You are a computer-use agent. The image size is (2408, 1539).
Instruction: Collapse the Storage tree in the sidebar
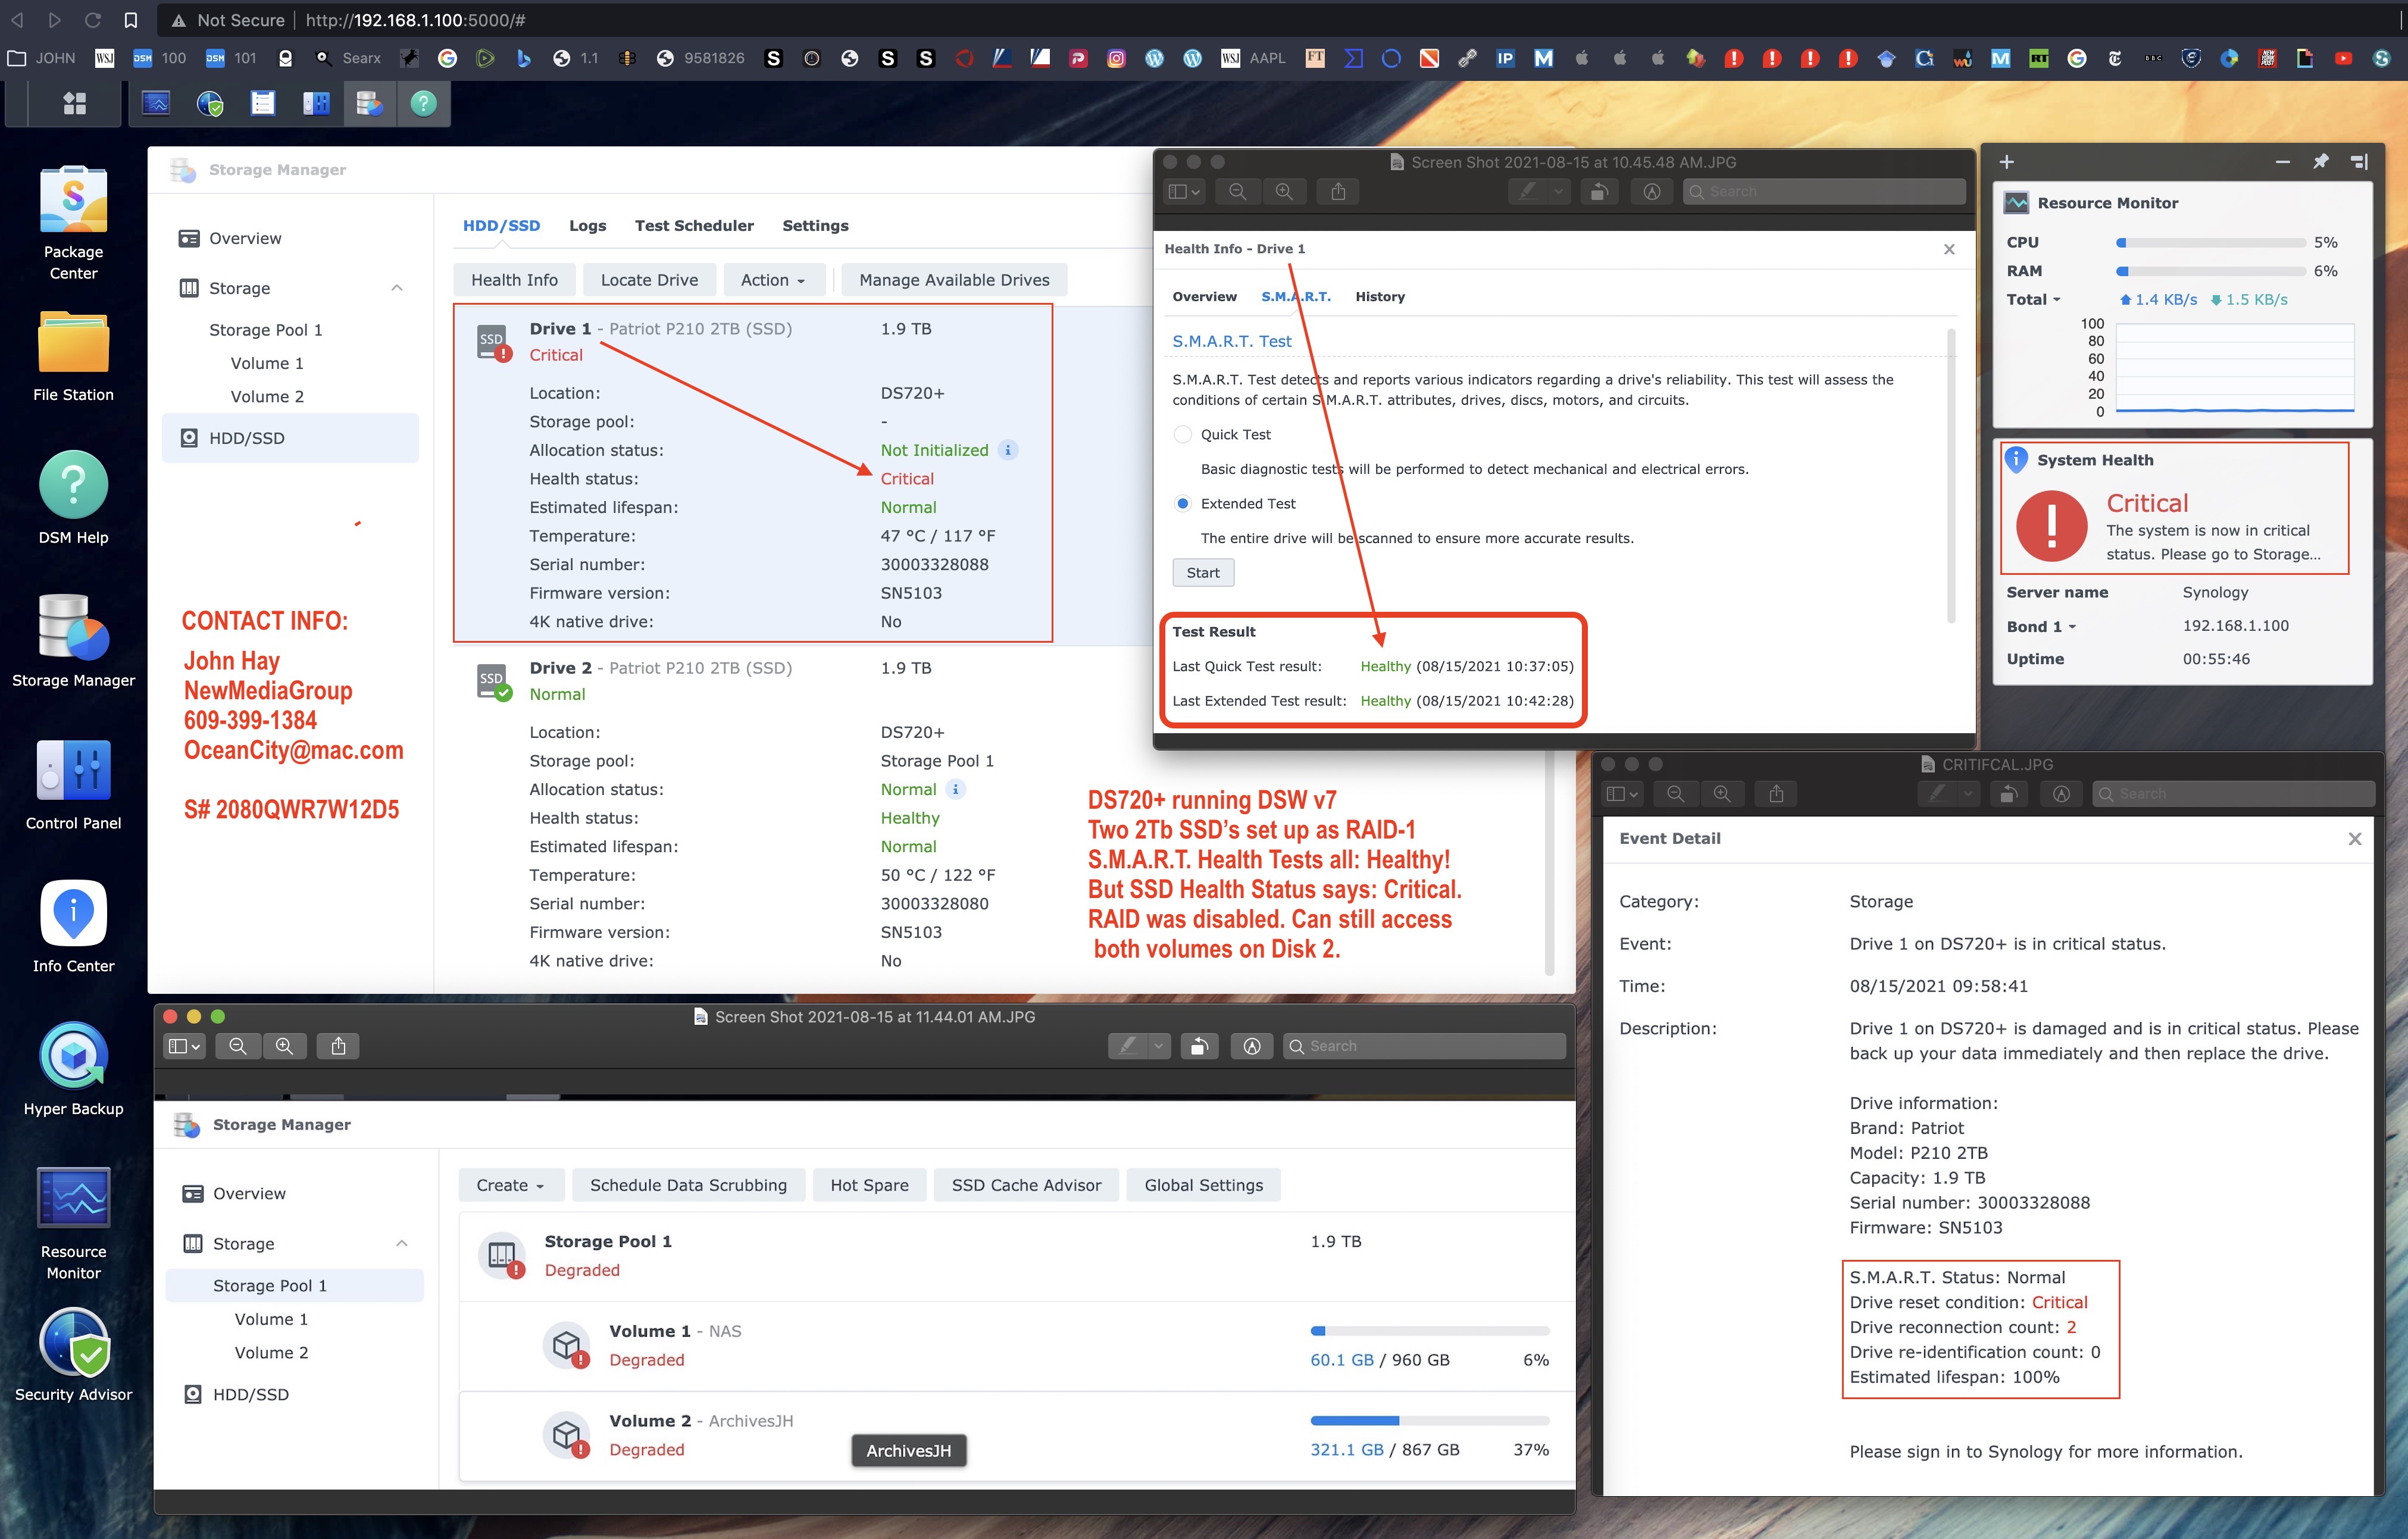click(397, 288)
